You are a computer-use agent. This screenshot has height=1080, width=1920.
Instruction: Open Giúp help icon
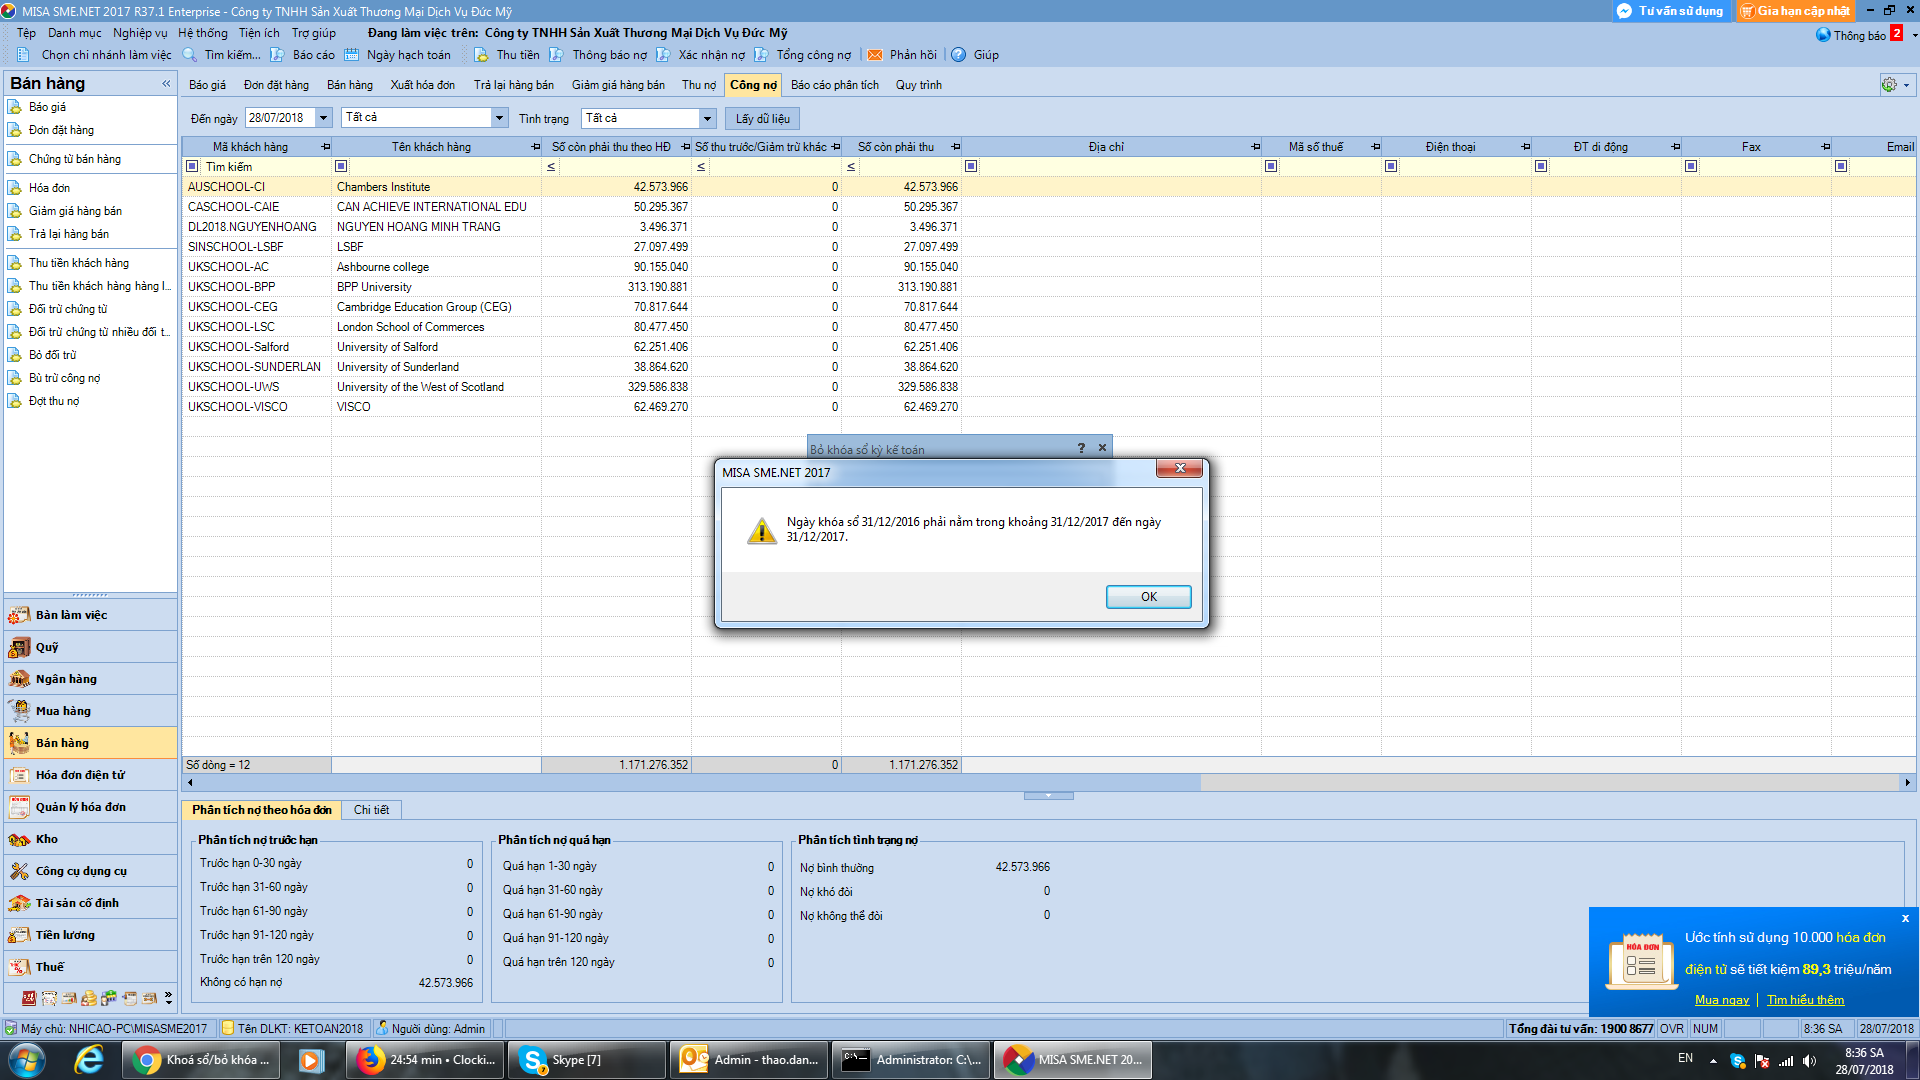pyautogui.click(x=959, y=55)
